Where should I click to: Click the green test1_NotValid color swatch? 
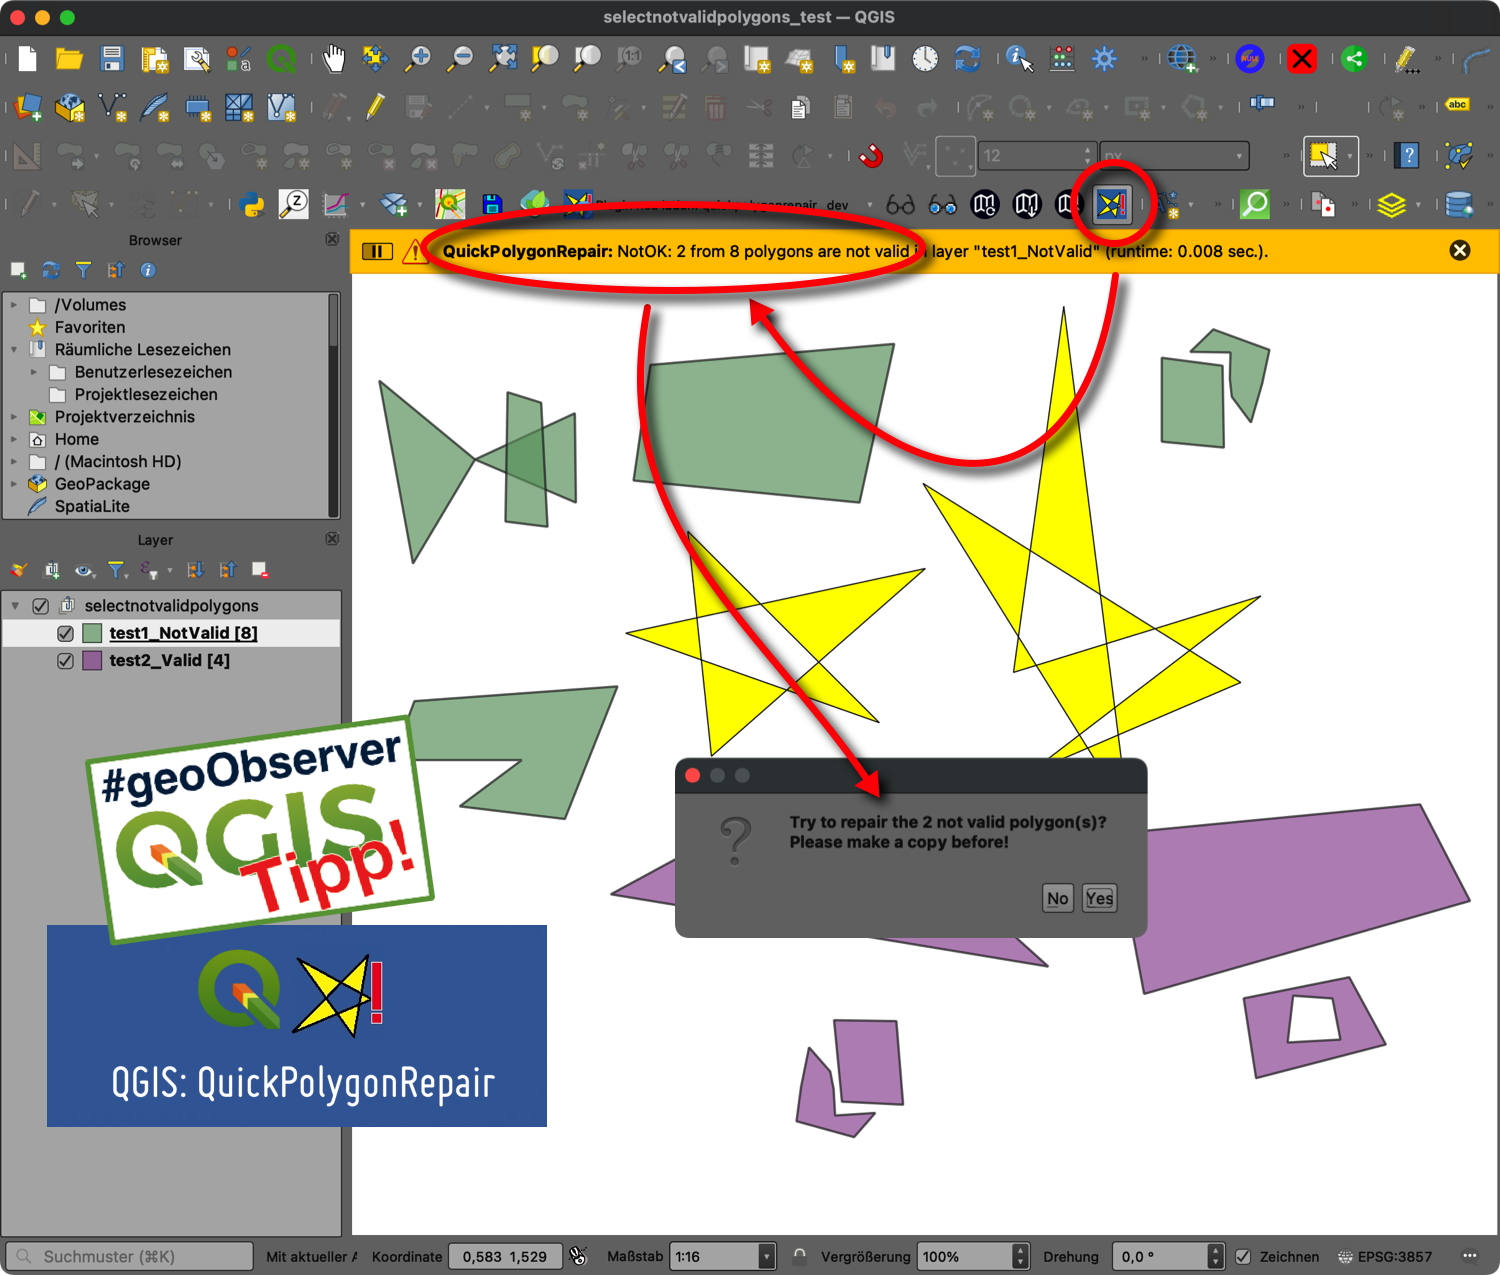coord(92,633)
